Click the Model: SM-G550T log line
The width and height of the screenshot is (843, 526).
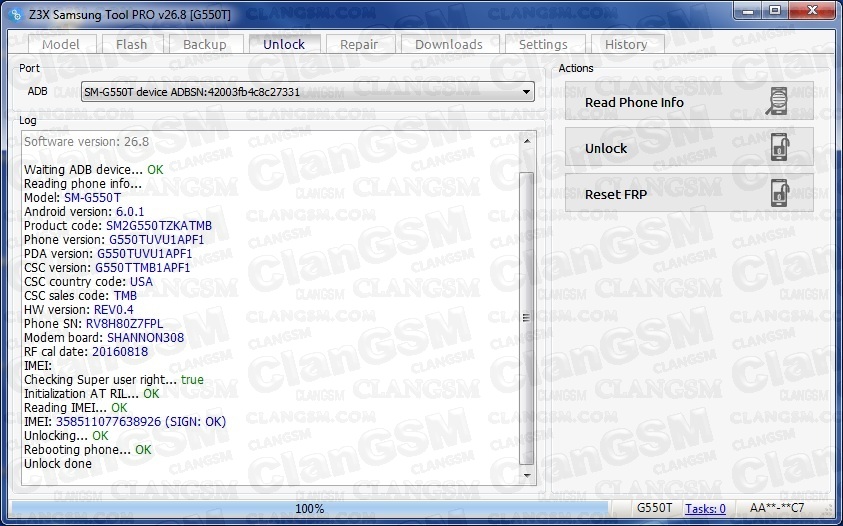(73, 198)
